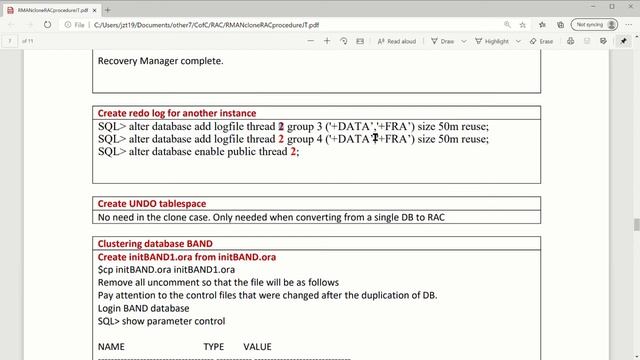Save the PDF document

pyautogui.click(x=587, y=41)
